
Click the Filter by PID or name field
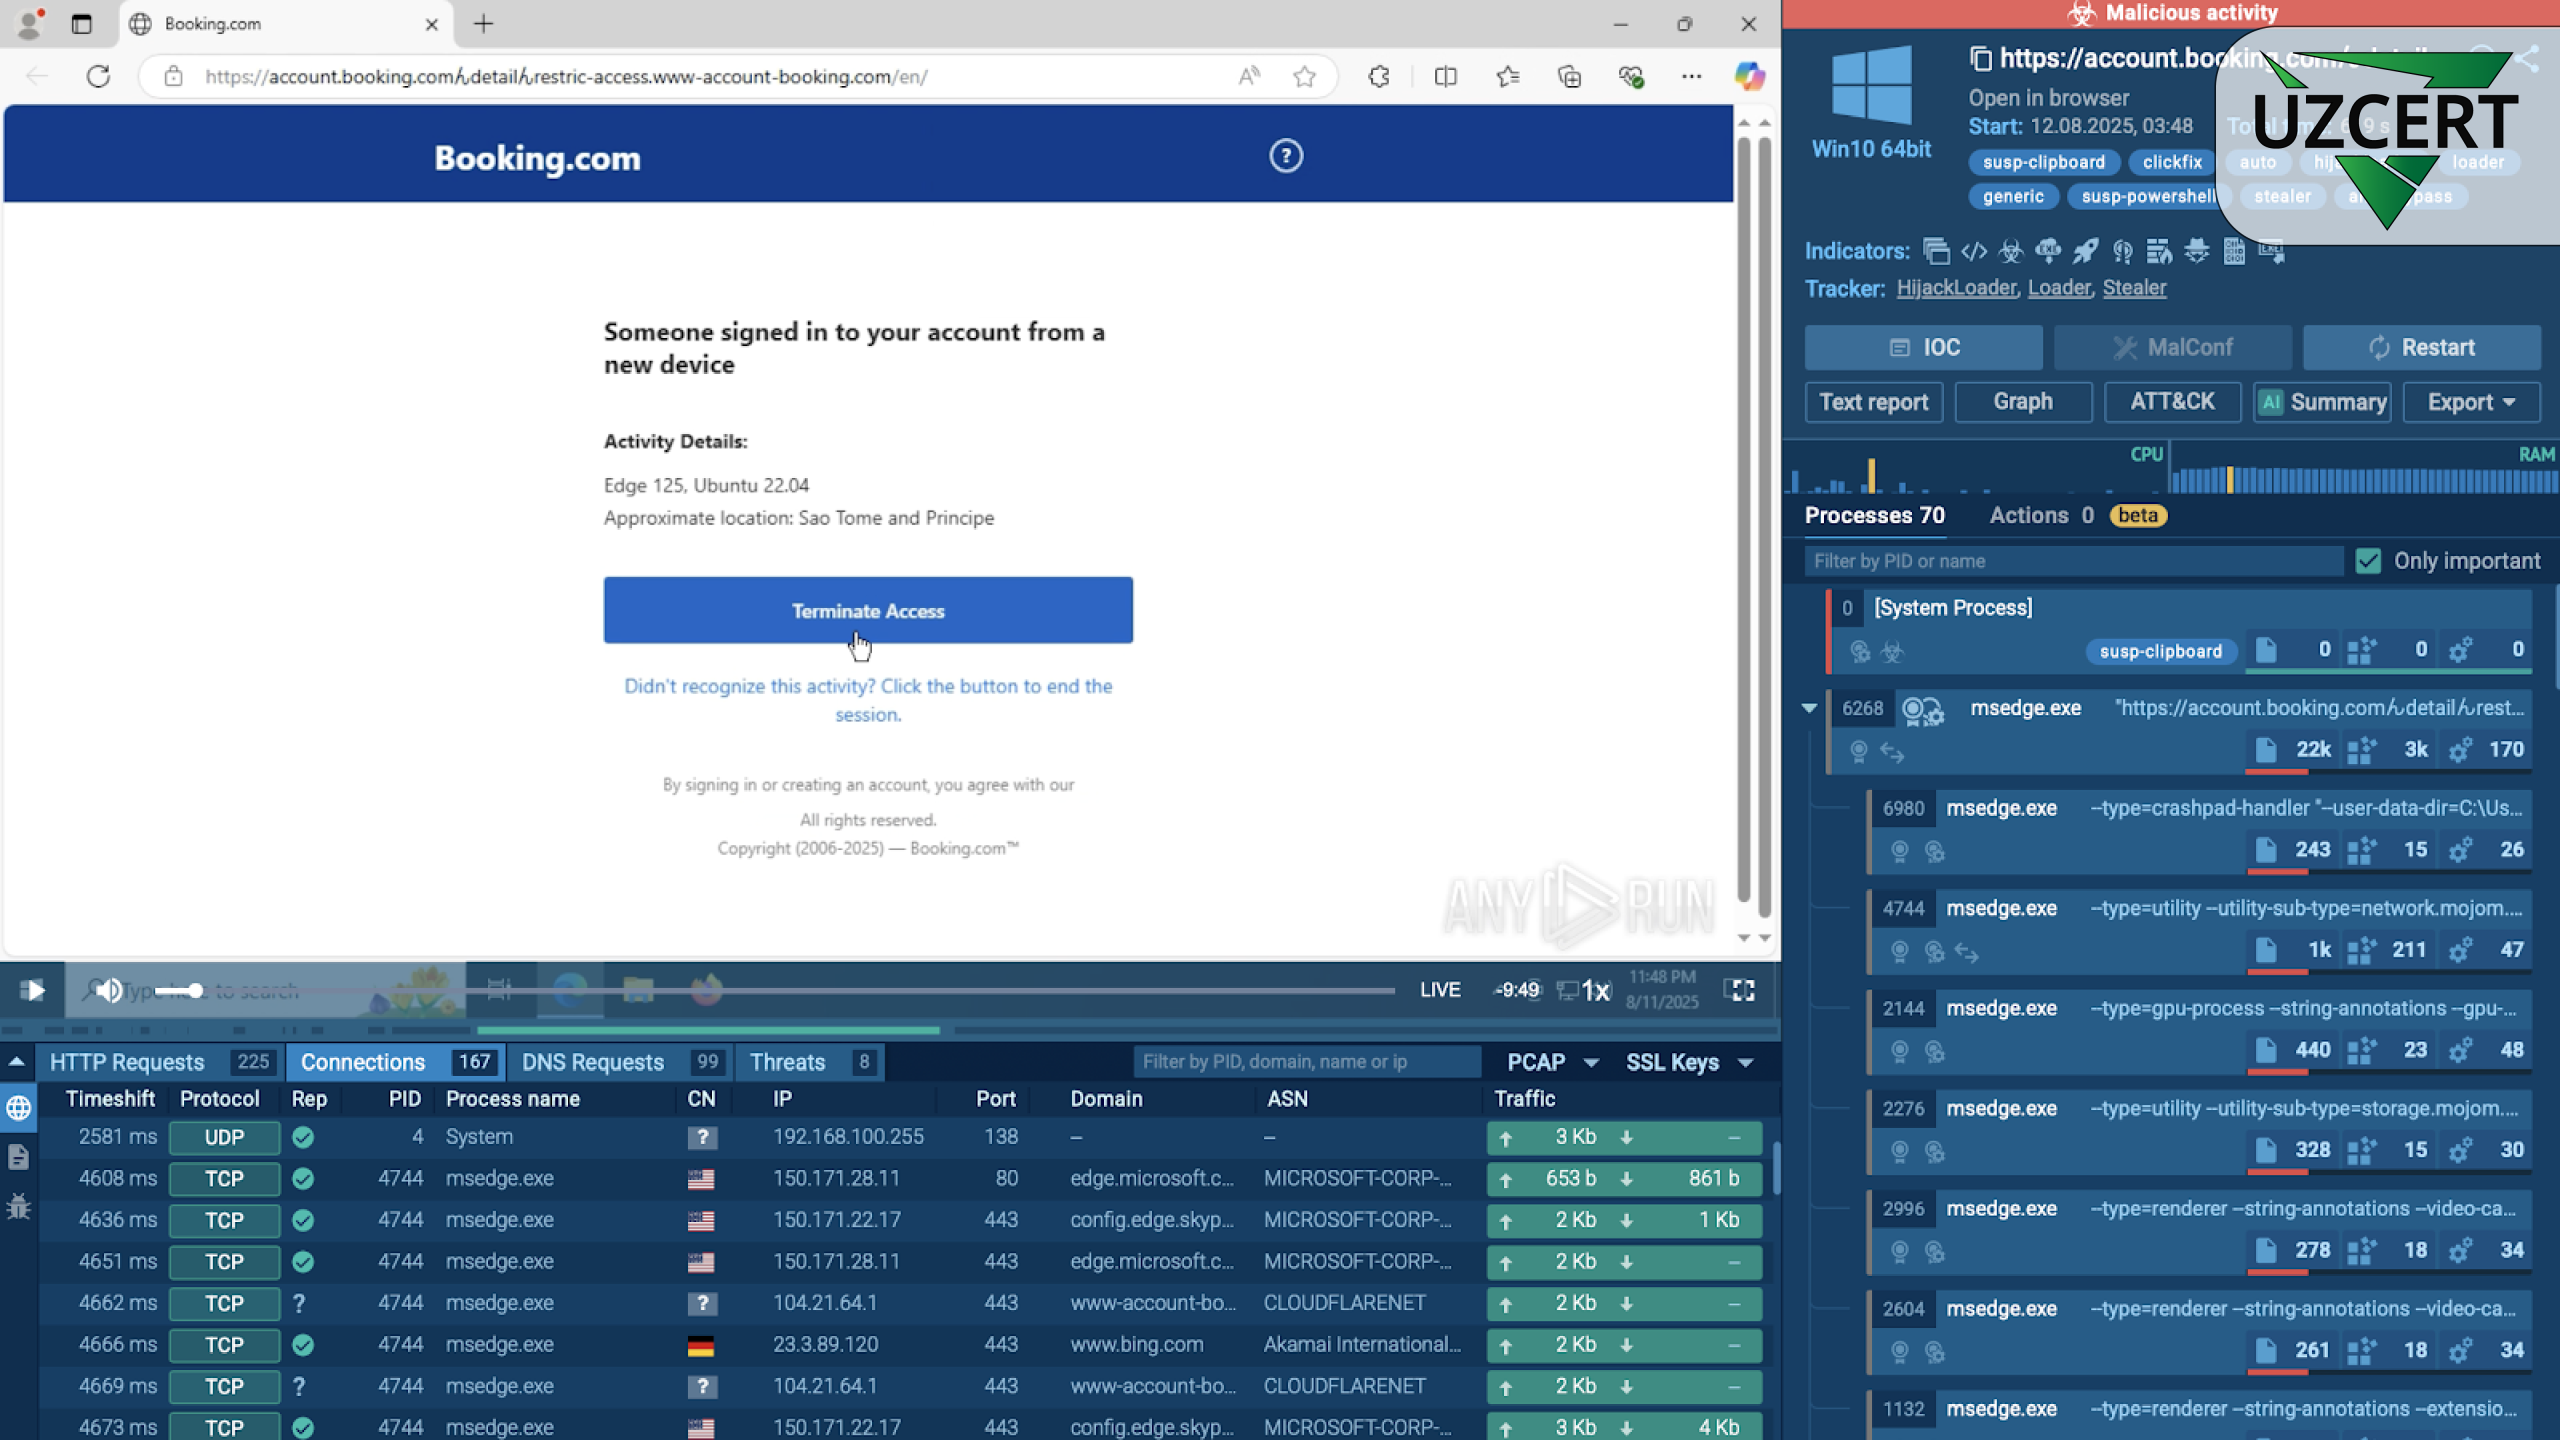click(2072, 561)
